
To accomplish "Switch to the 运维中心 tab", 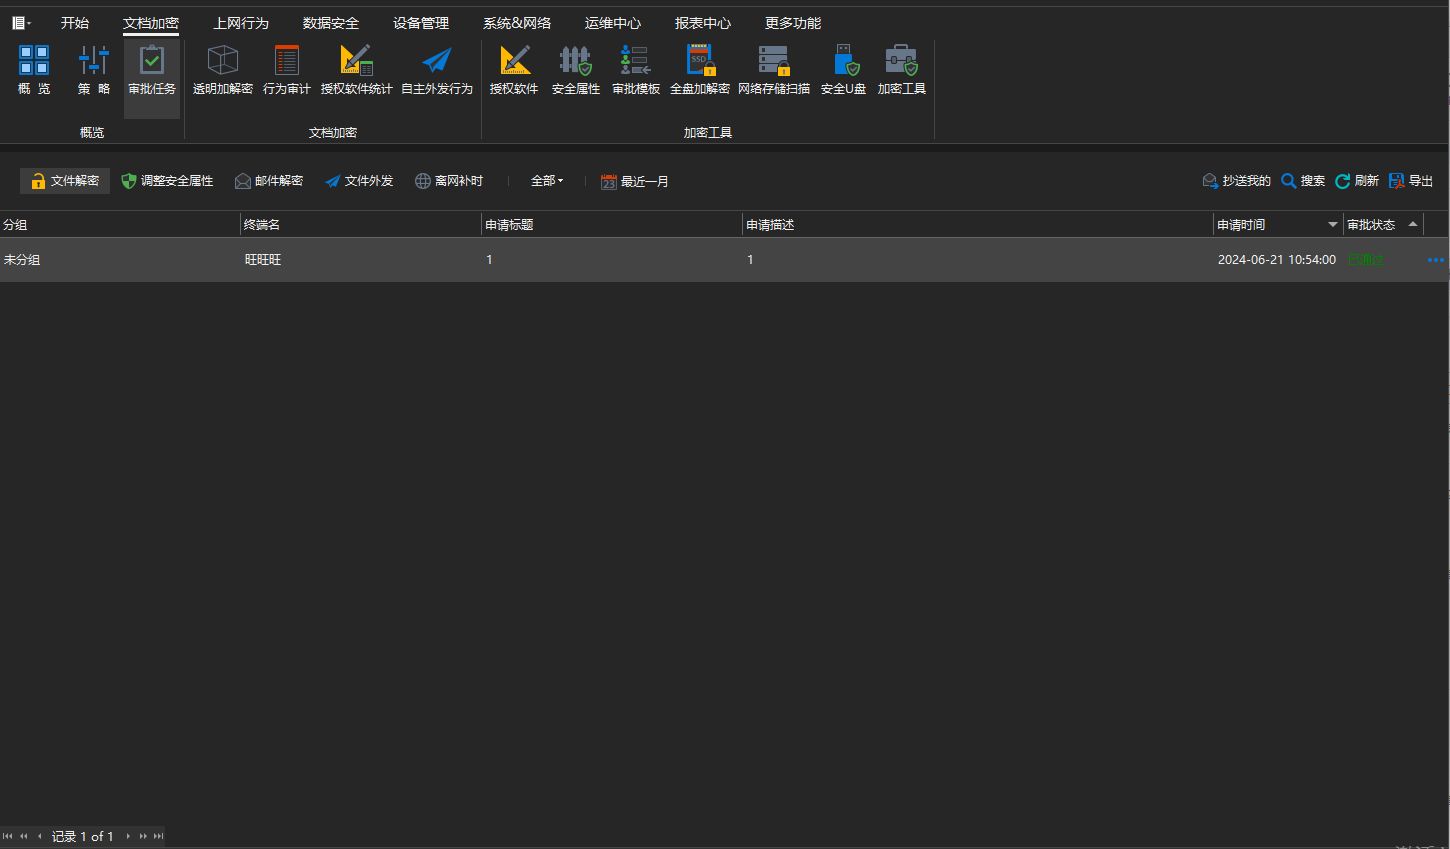I will tap(613, 23).
